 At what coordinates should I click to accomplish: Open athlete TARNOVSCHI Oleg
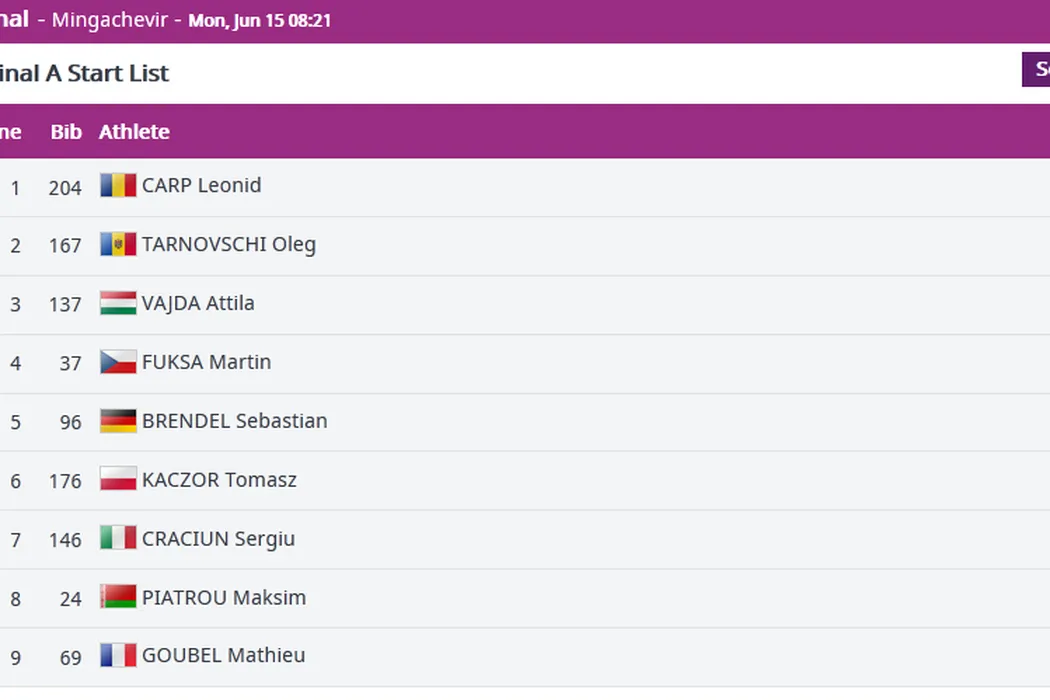click(228, 244)
